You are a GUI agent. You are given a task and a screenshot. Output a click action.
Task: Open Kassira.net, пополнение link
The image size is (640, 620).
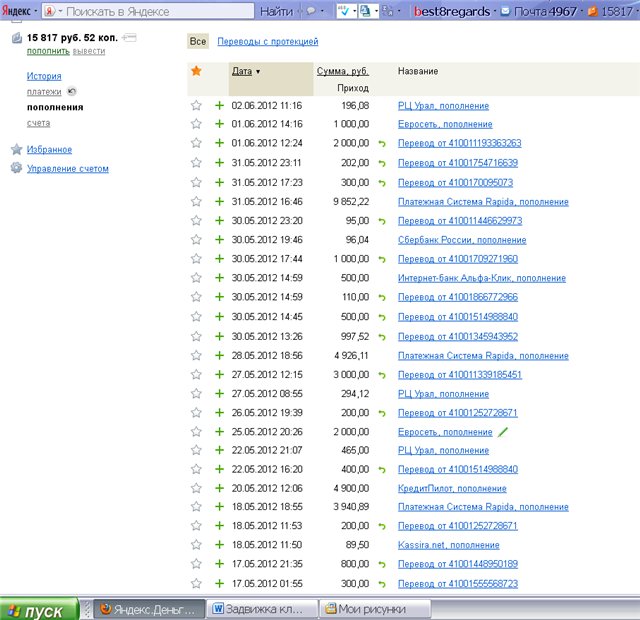(449, 545)
